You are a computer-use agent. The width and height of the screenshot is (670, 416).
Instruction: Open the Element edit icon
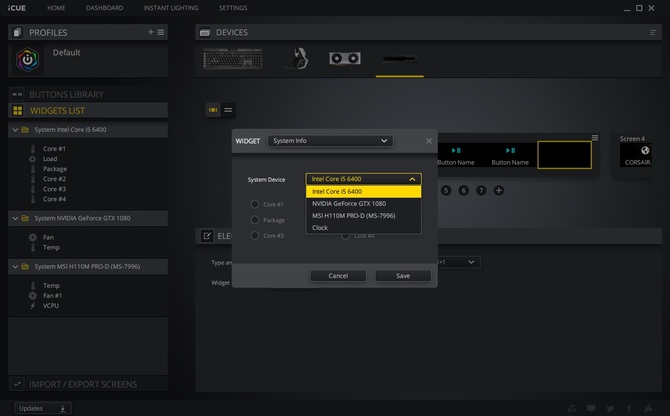(x=207, y=236)
